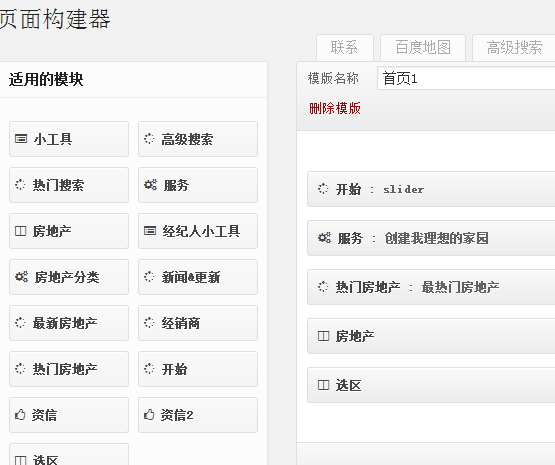Image resolution: width=555 pixels, height=465 pixels.
Task: Click the 最新房地产 module button
Action: [x=69, y=323]
